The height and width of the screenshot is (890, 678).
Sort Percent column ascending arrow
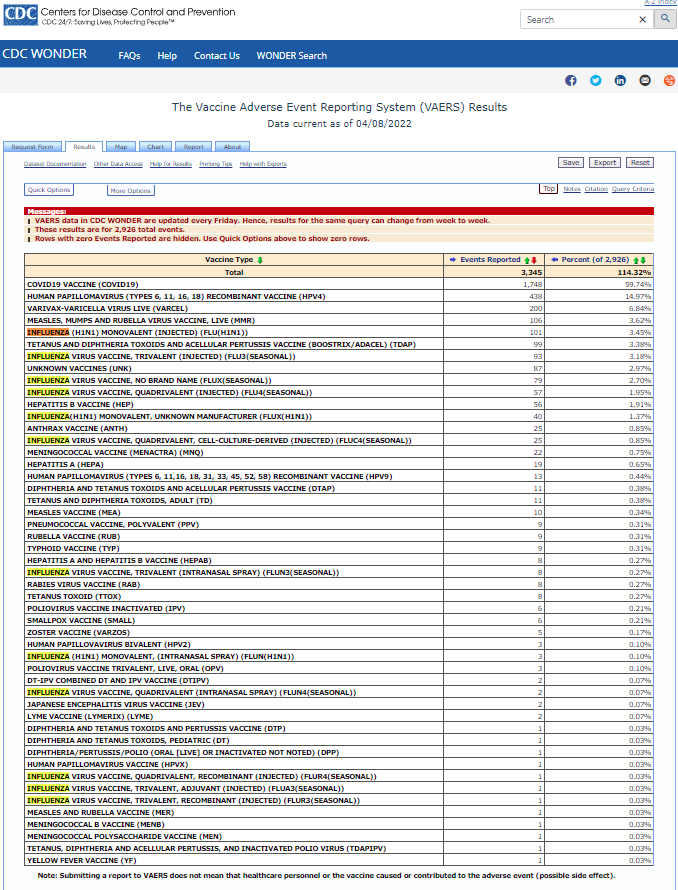pos(636,260)
